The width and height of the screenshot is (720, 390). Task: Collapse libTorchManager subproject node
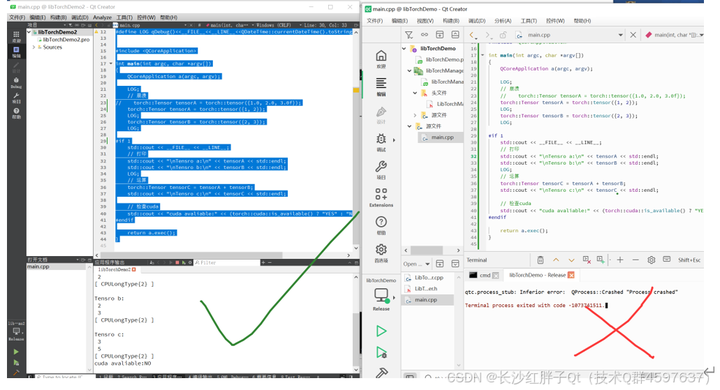tap(410, 71)
